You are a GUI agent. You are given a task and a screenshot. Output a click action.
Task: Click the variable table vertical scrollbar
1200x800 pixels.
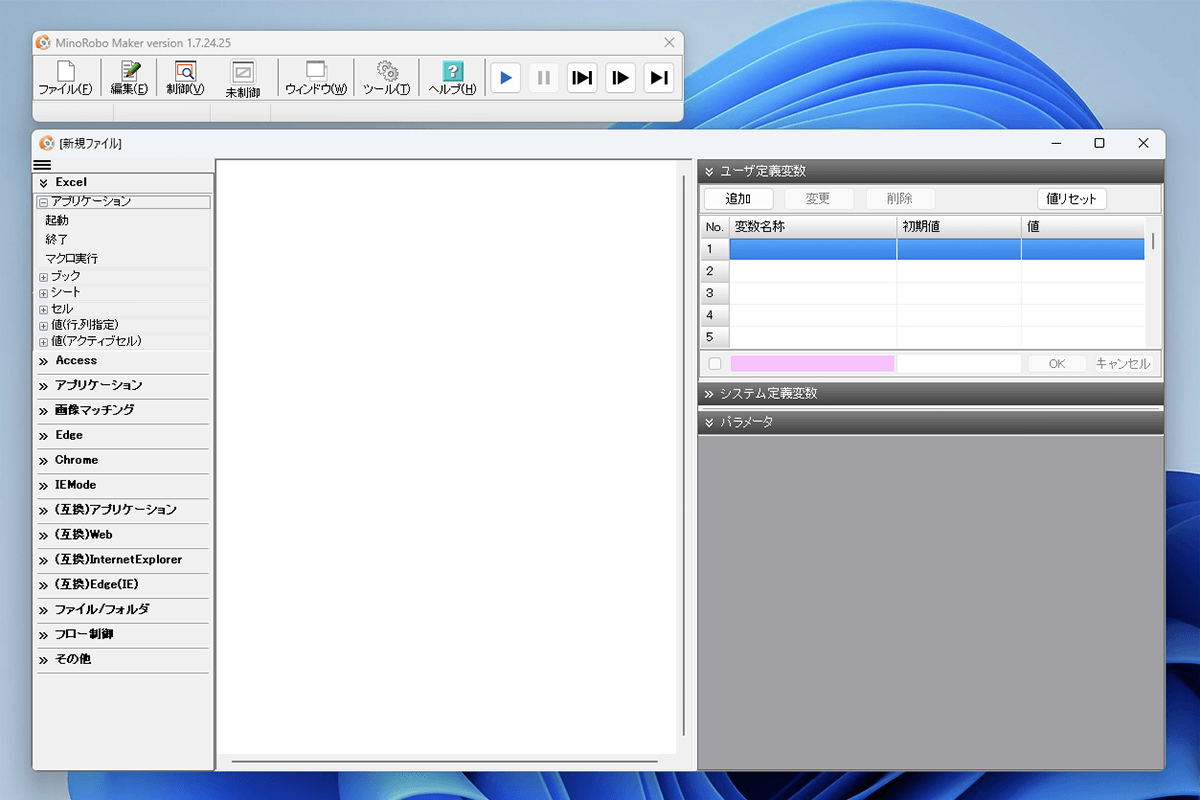[x=1153, y=240]
